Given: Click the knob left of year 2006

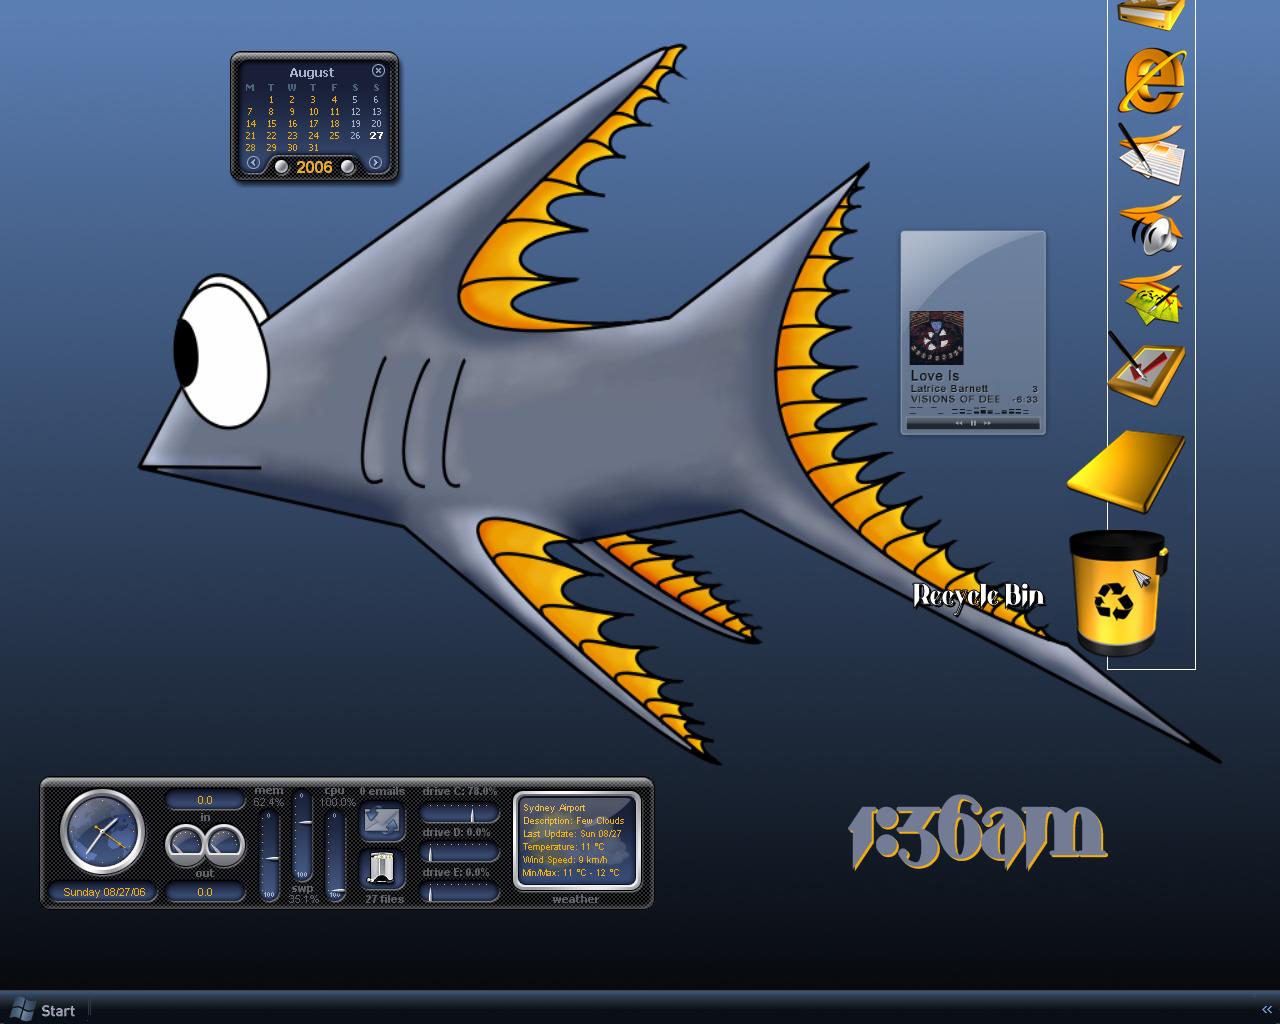Looking at the screenshot, I should (x=282, y=167).
